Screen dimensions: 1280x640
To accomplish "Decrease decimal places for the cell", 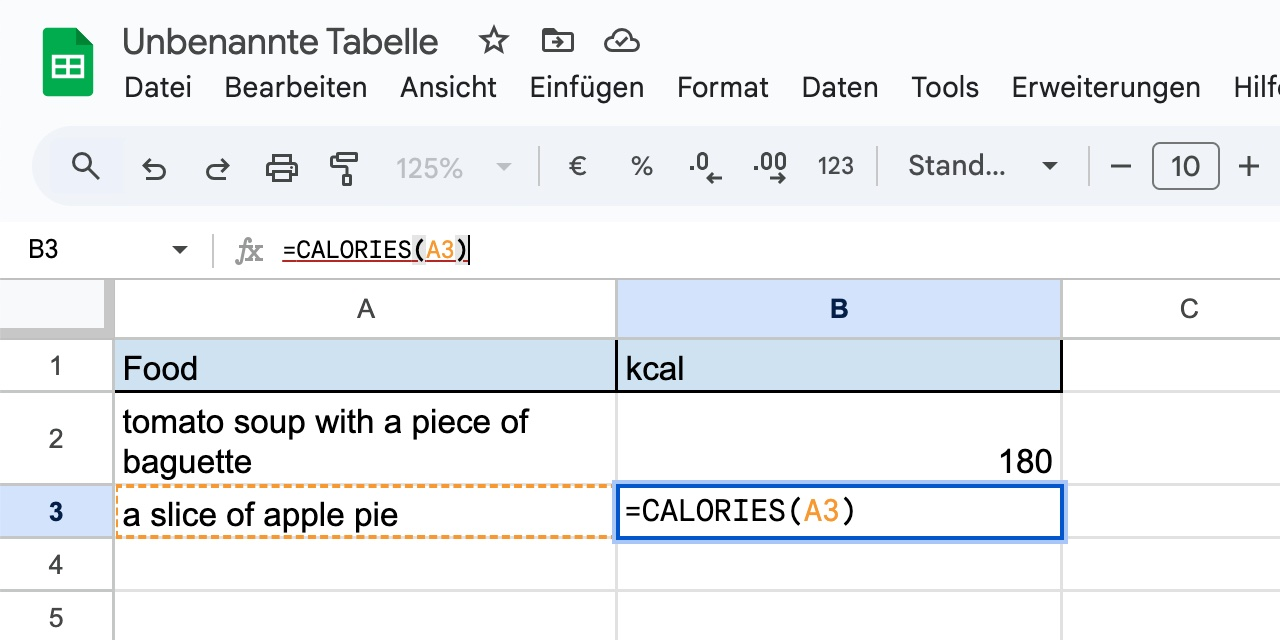I will 705,166.
